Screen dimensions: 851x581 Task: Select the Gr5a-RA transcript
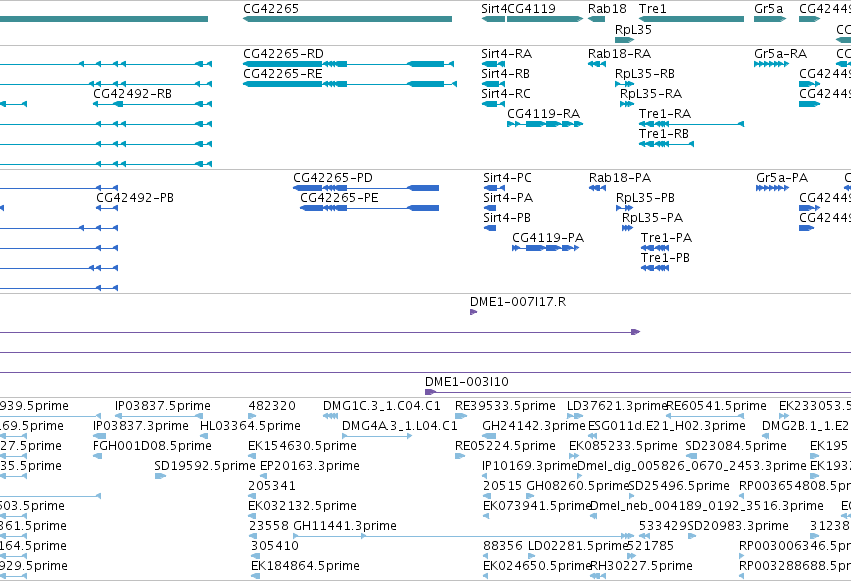(x=771, y=64)
